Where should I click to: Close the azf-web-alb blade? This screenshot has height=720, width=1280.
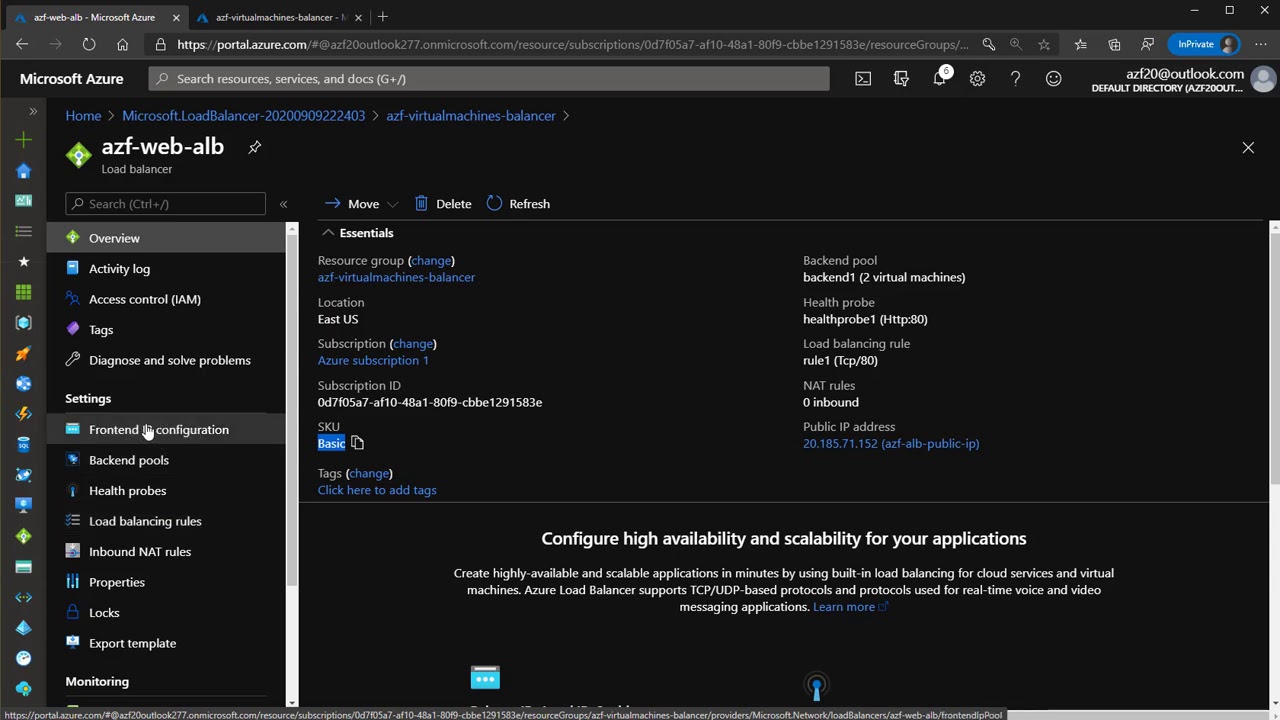pyautogui.click(x=1248, y=148)
